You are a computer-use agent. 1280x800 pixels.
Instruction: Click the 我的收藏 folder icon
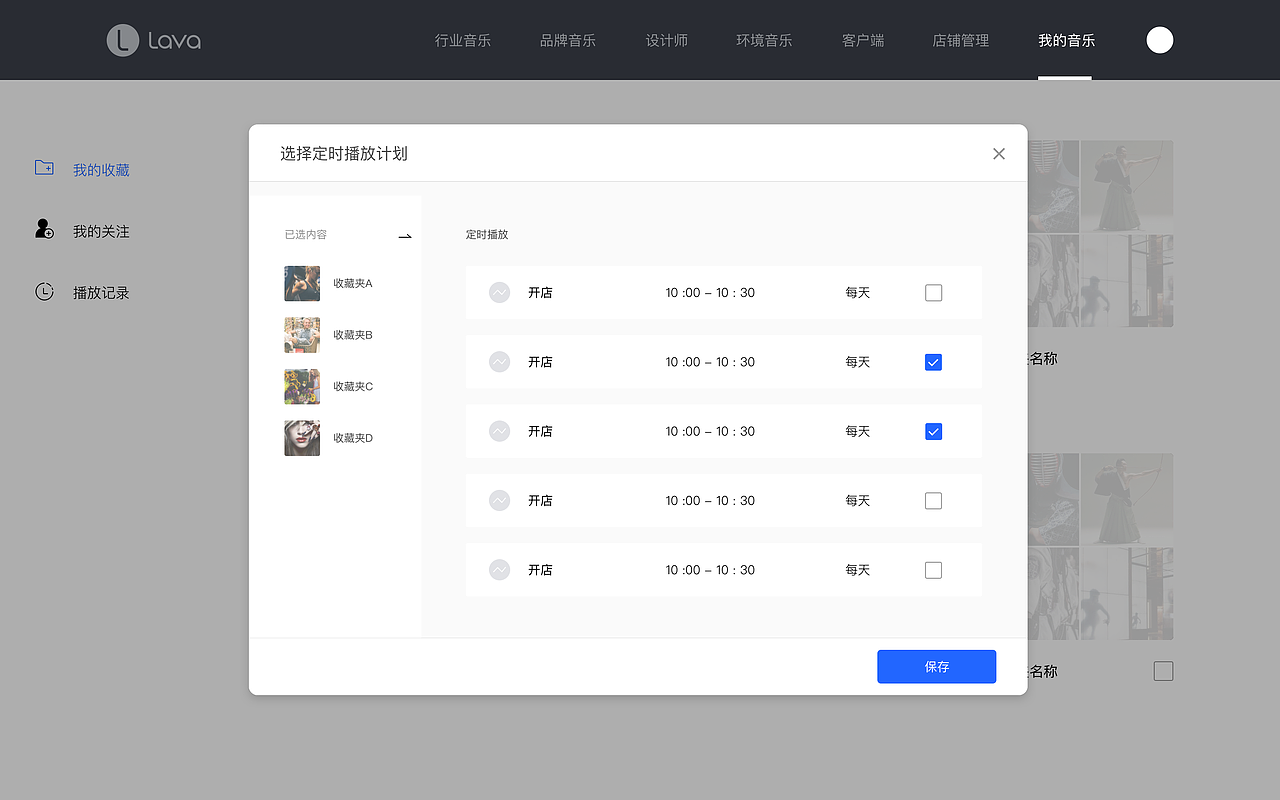(44, 168)
